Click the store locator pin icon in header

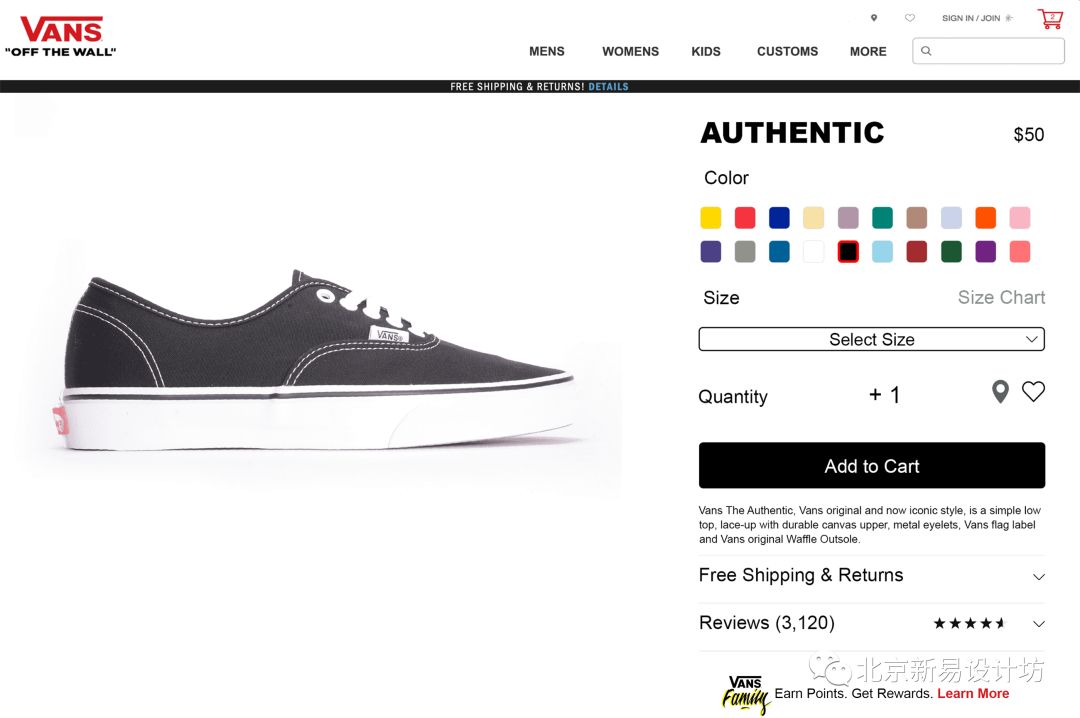point(874,17)
